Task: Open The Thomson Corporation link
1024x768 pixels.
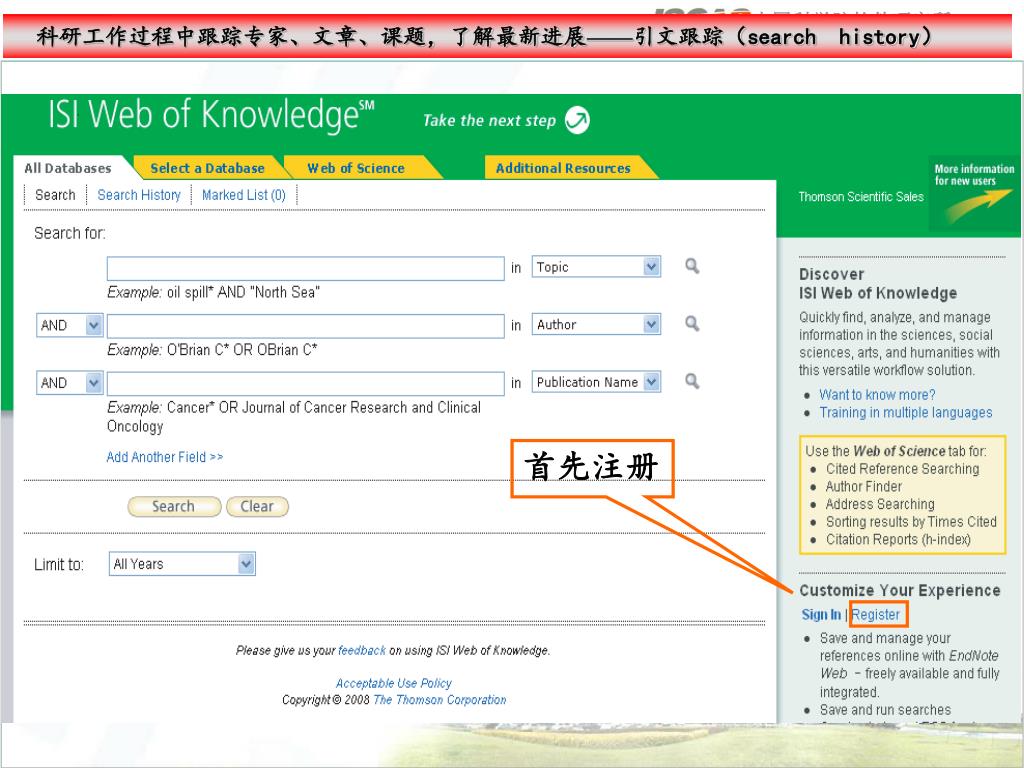Action: tap(440, 699)
